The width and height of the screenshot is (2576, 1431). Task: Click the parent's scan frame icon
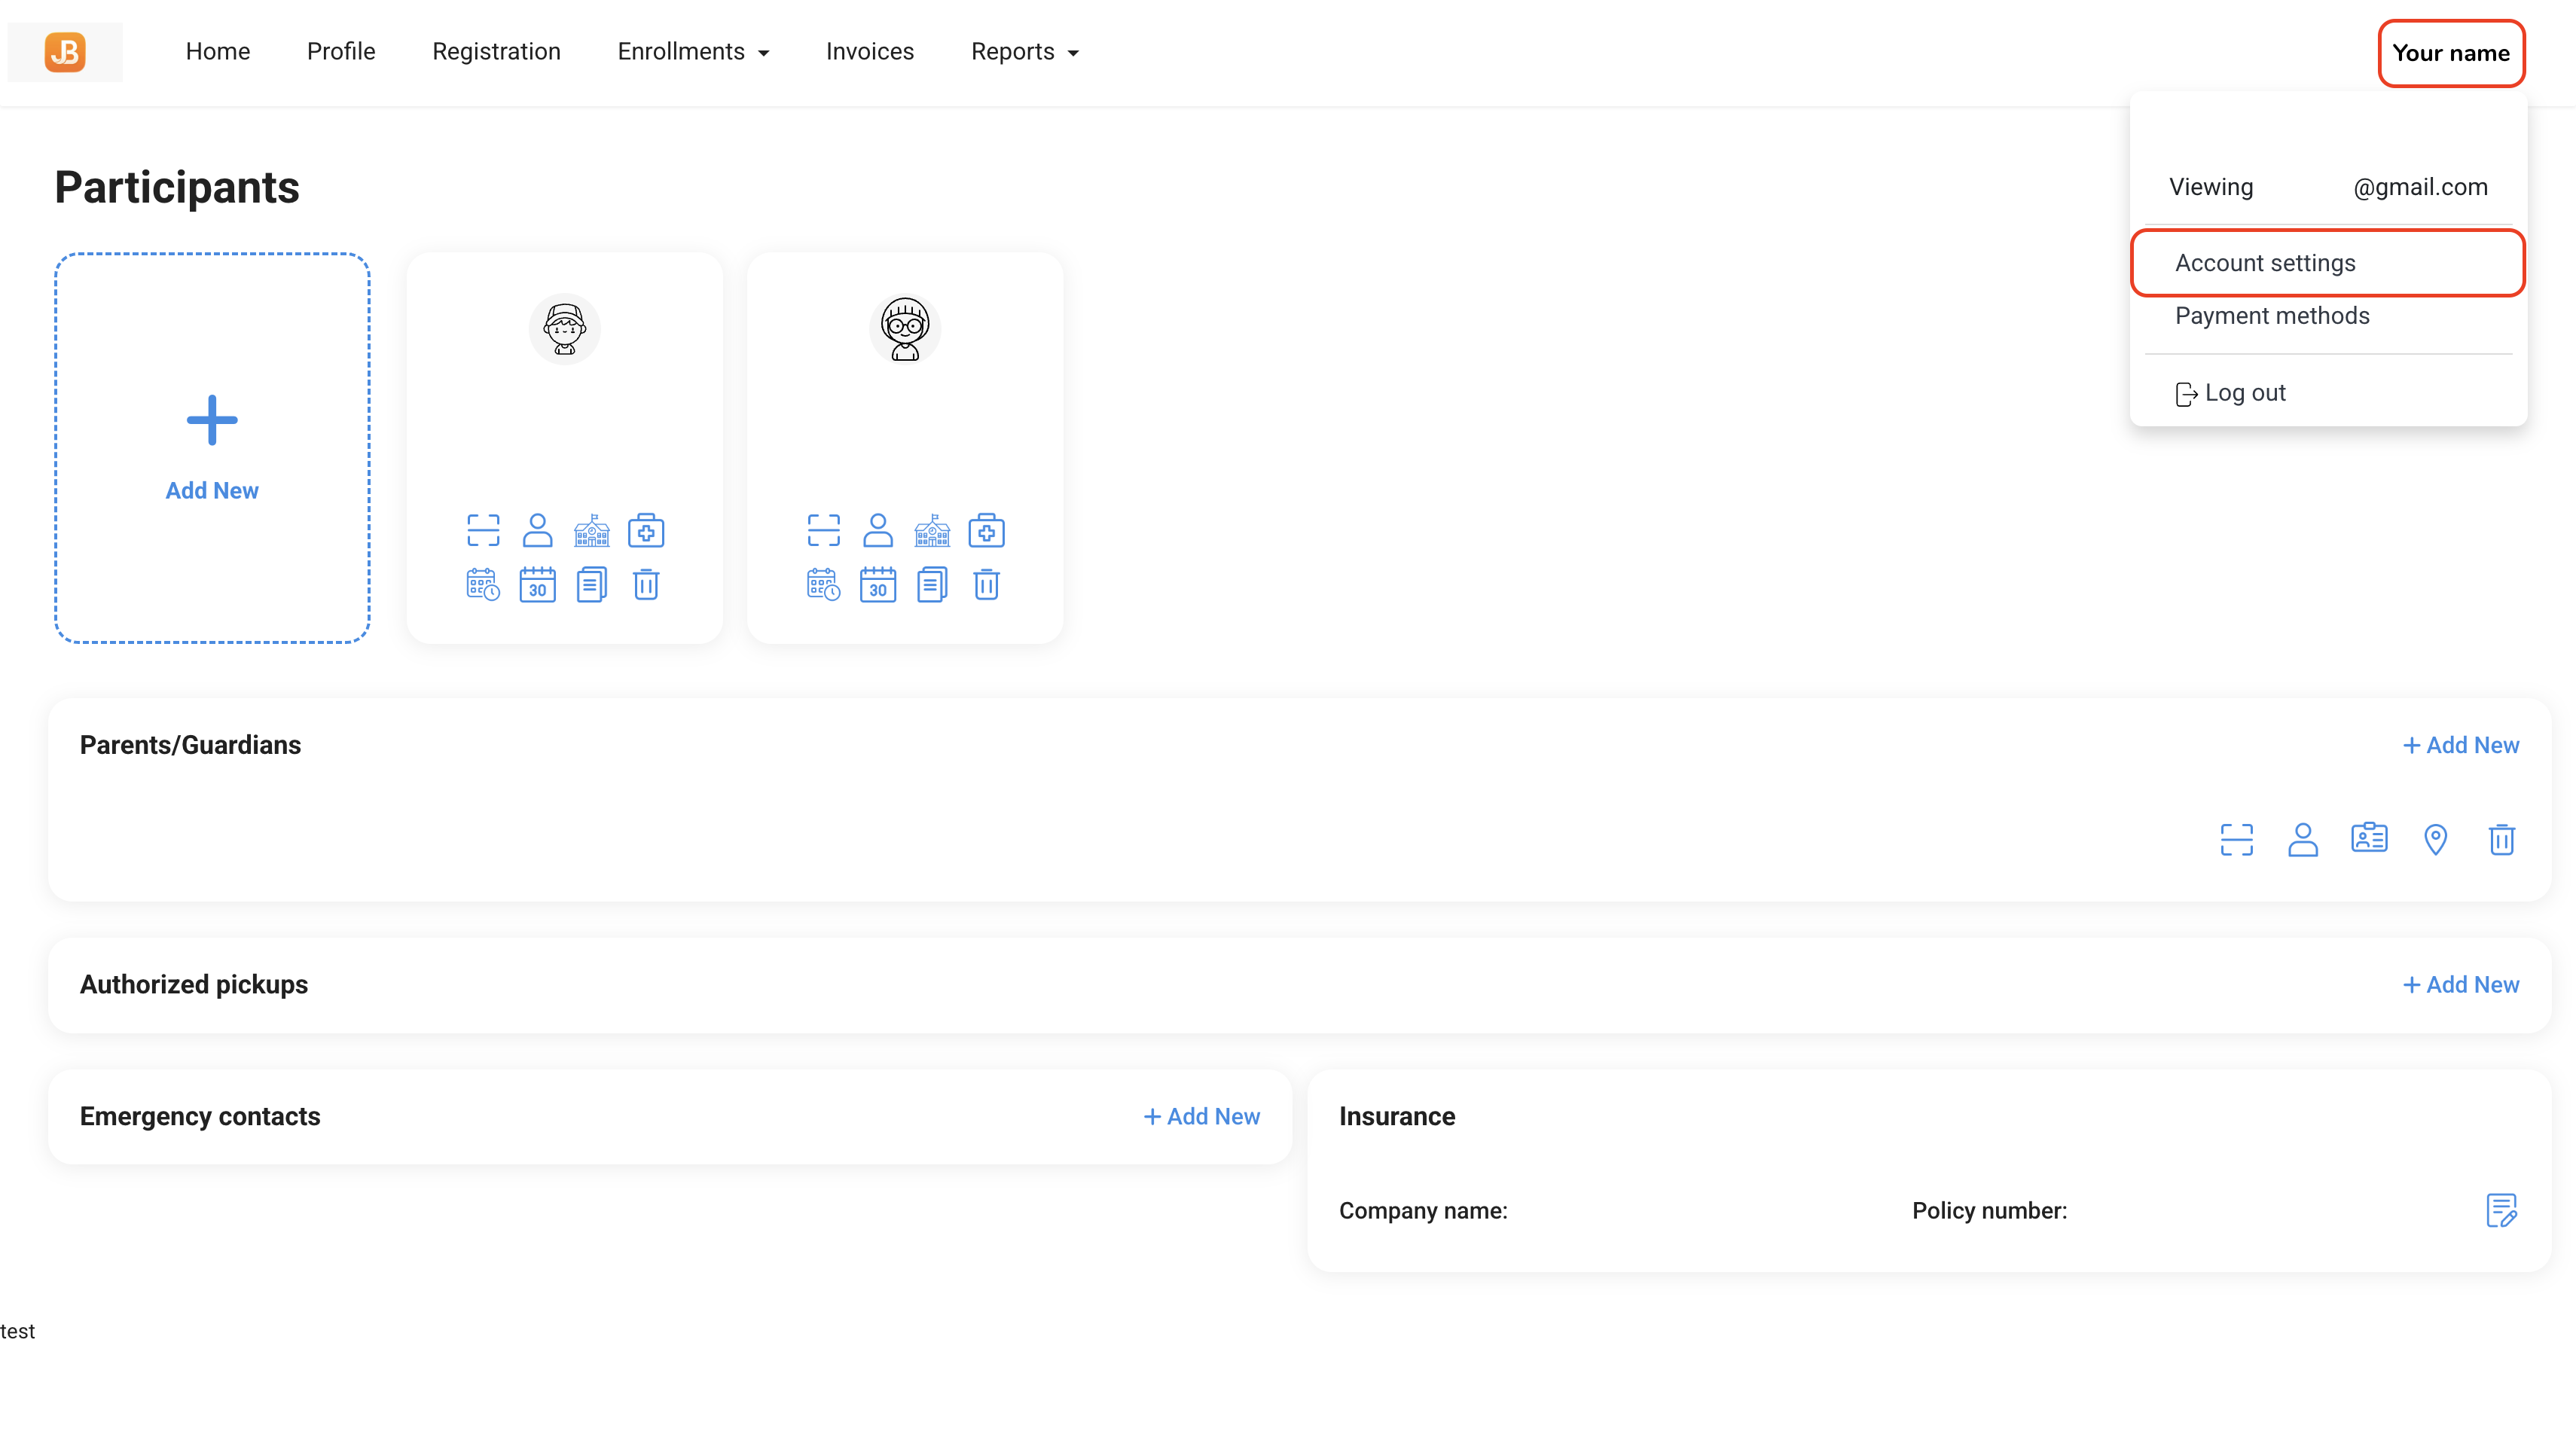point(2236,838)
